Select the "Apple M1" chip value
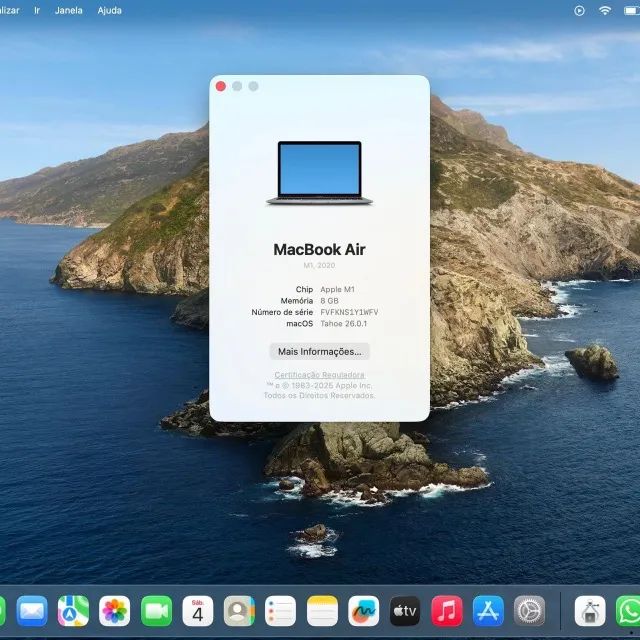The width and height of the screenshot is (640, 640). (x=338, y=289)
